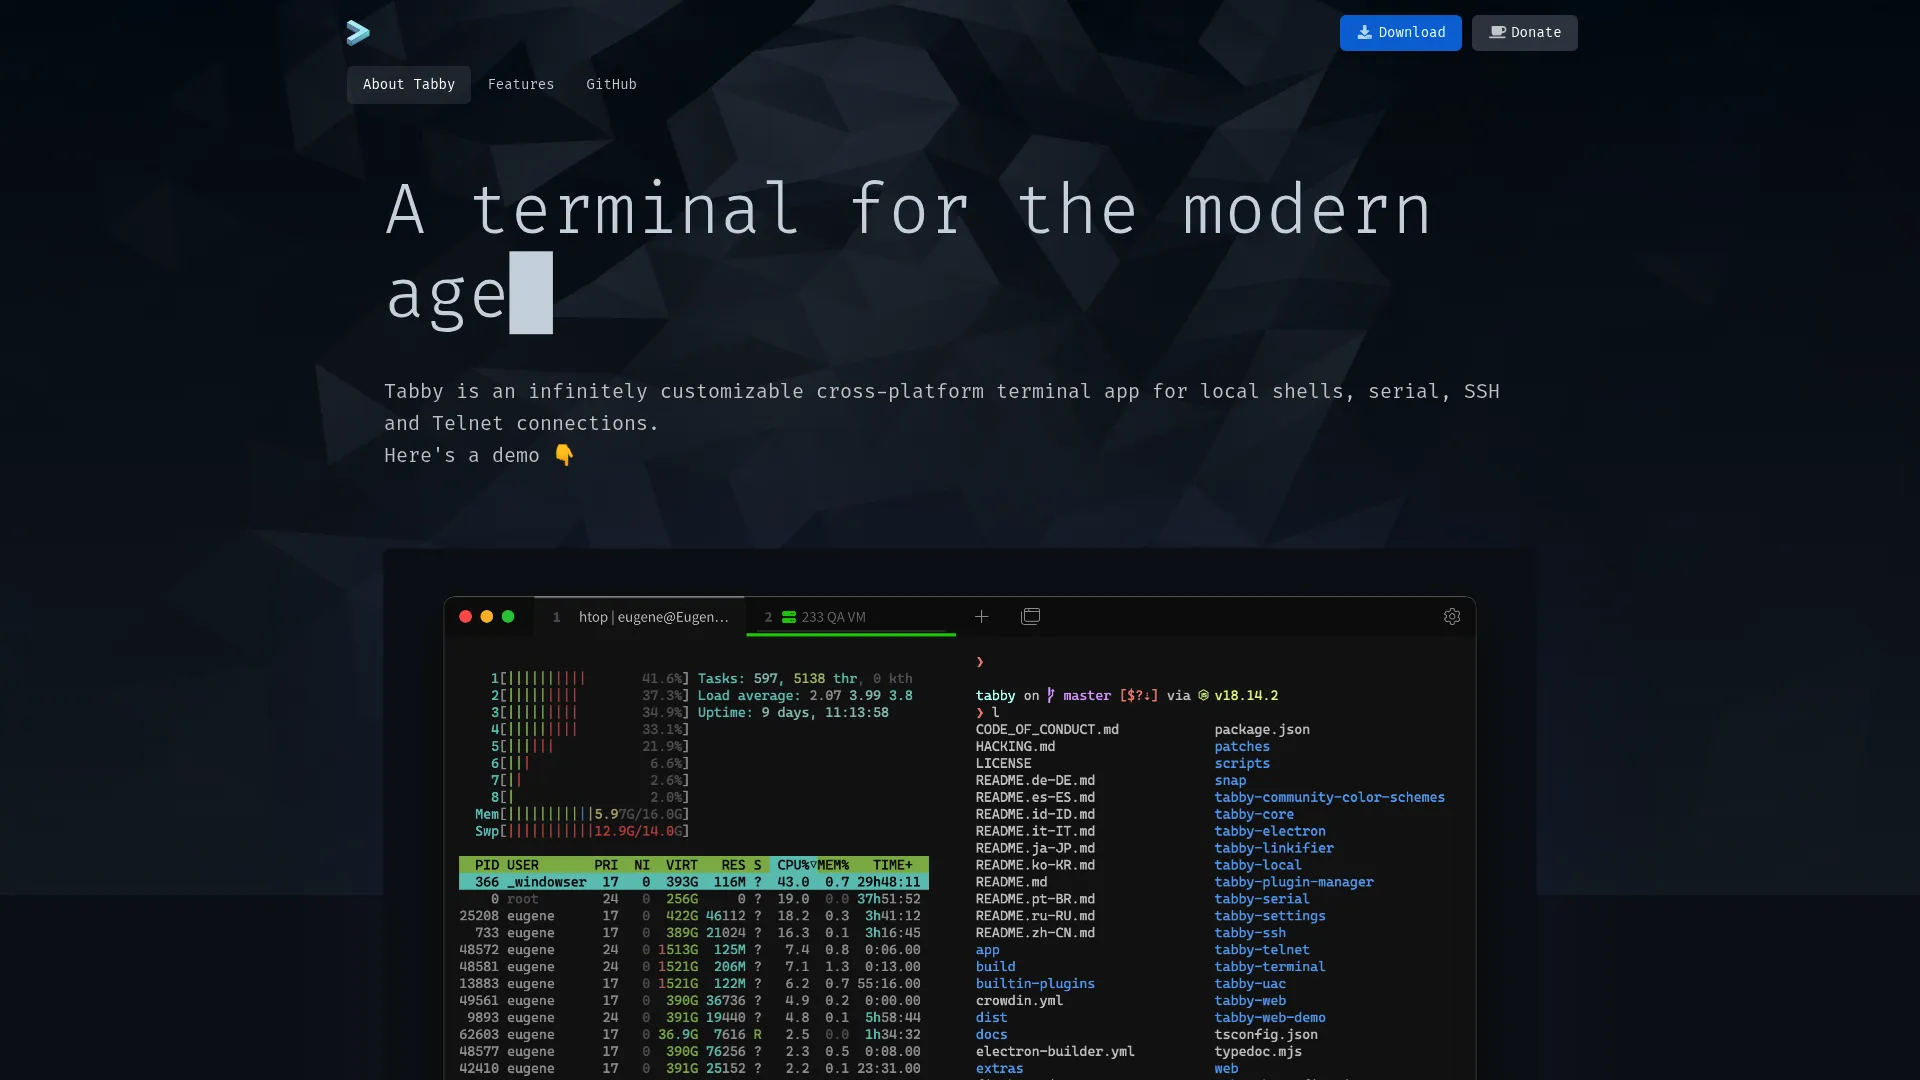The width and height of the screenshot is (1920, 1080).
Task: Click the Tabby logo icon
Action: 358,33
